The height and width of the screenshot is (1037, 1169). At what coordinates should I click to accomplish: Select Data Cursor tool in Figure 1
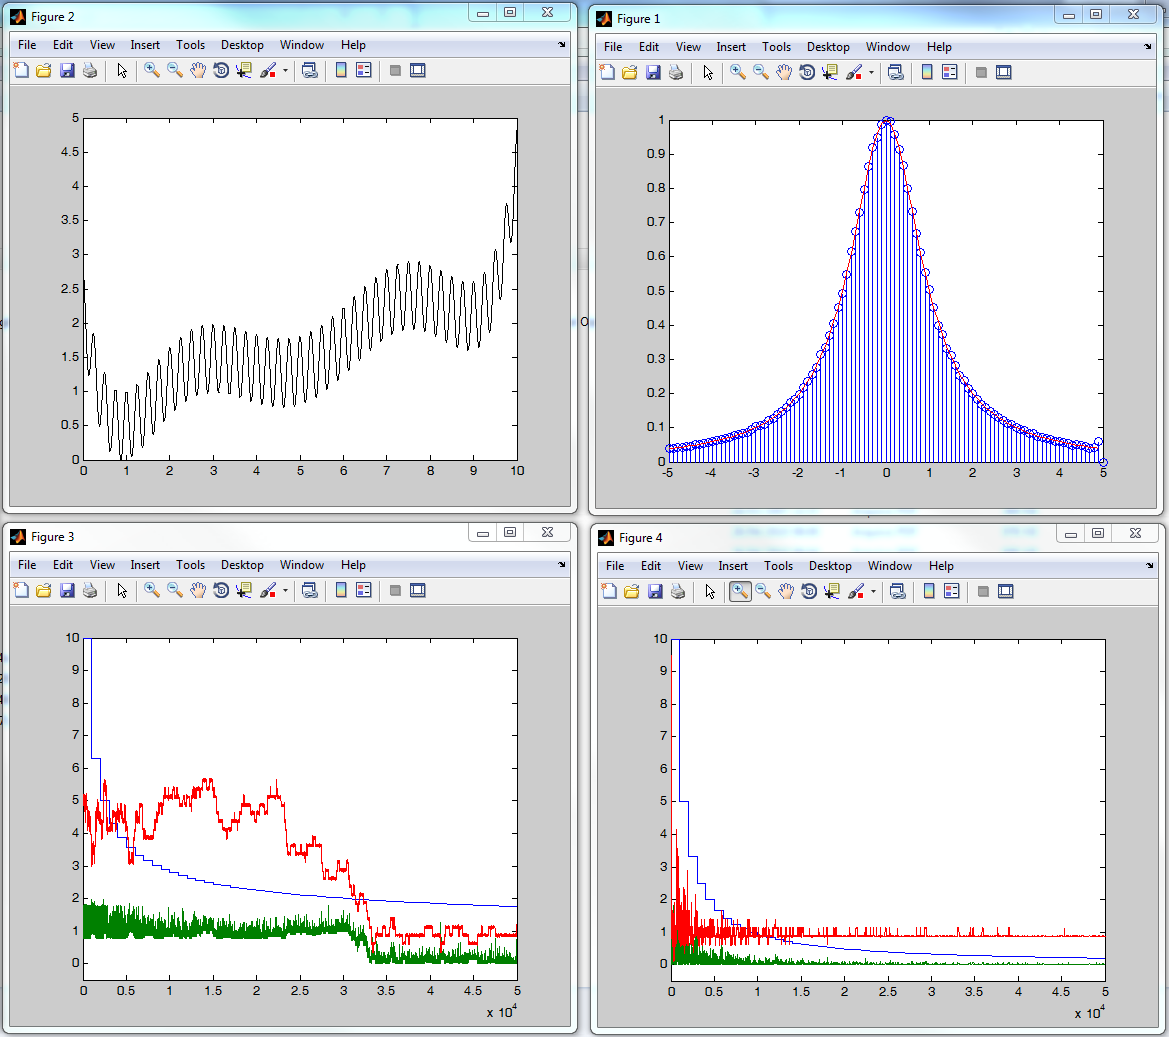click(x=830, y=72)
